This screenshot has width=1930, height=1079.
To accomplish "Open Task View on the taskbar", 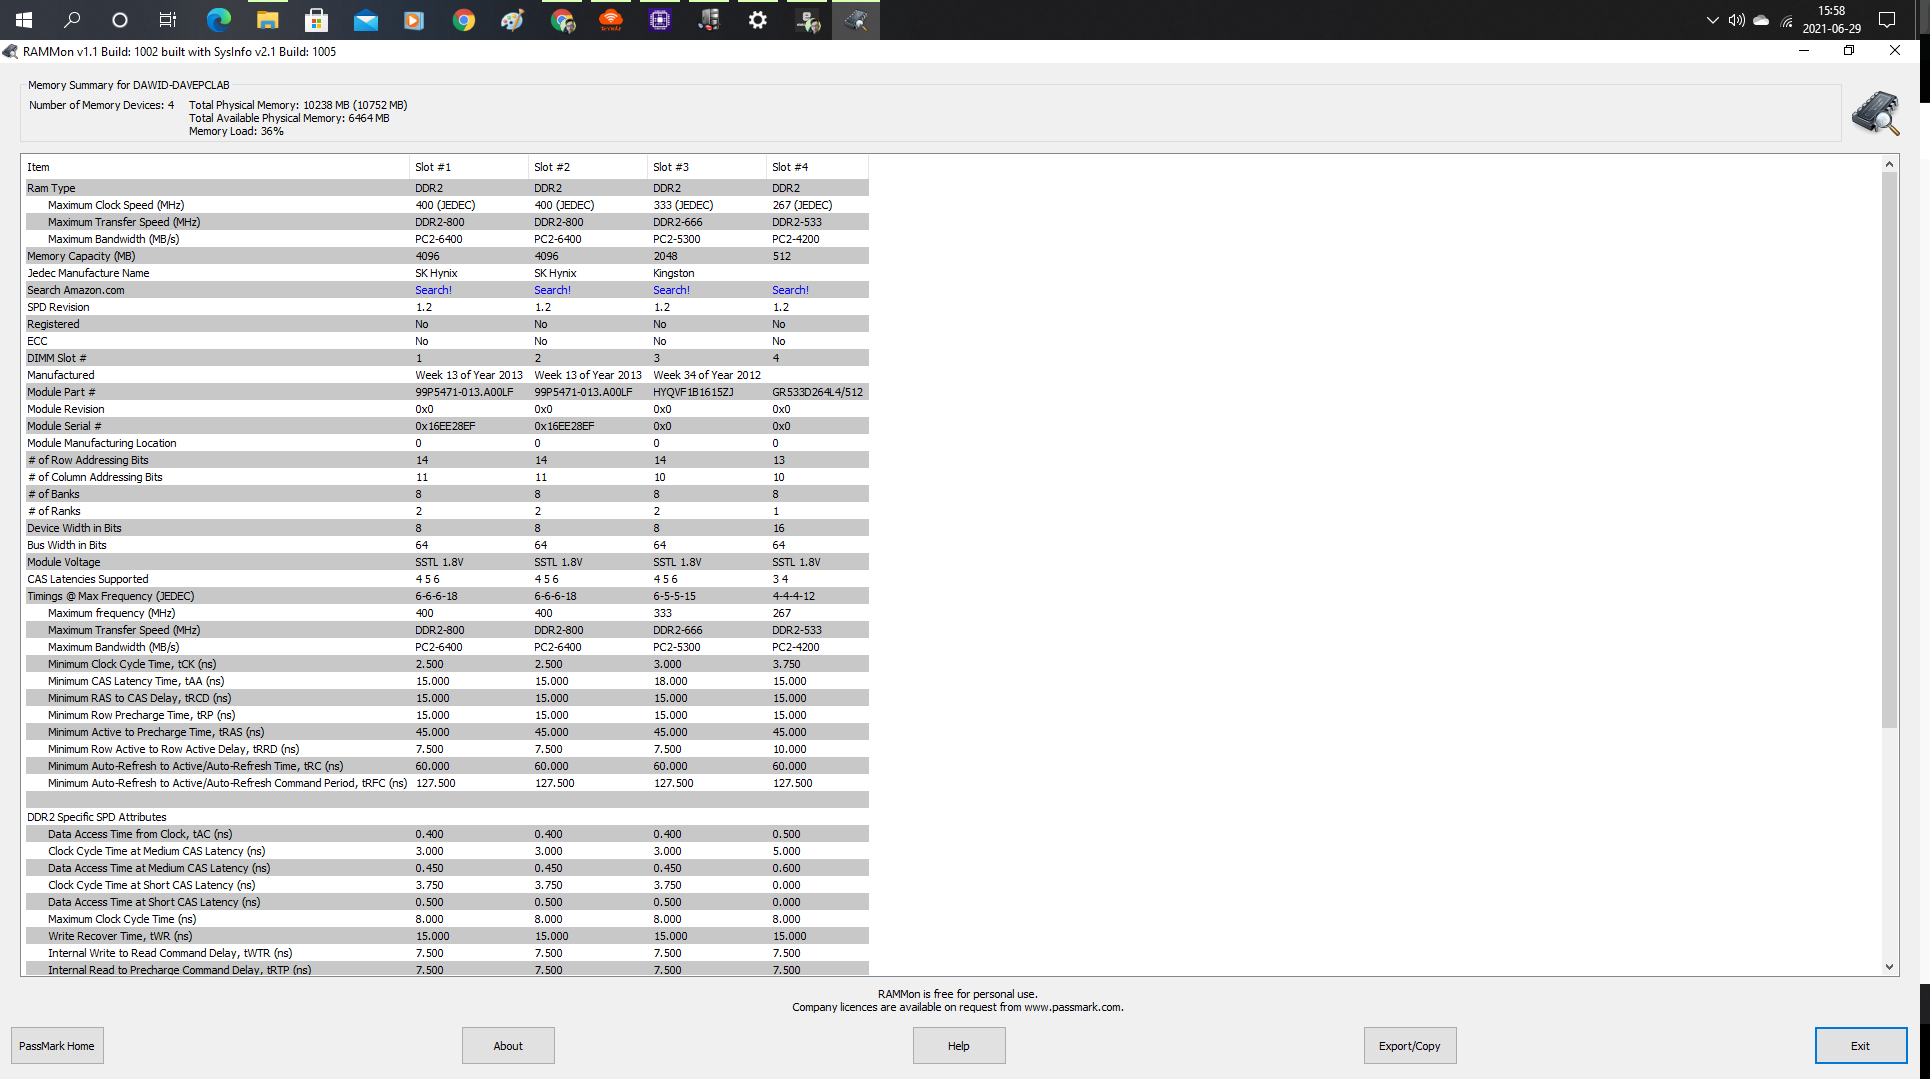I will 168,20.
